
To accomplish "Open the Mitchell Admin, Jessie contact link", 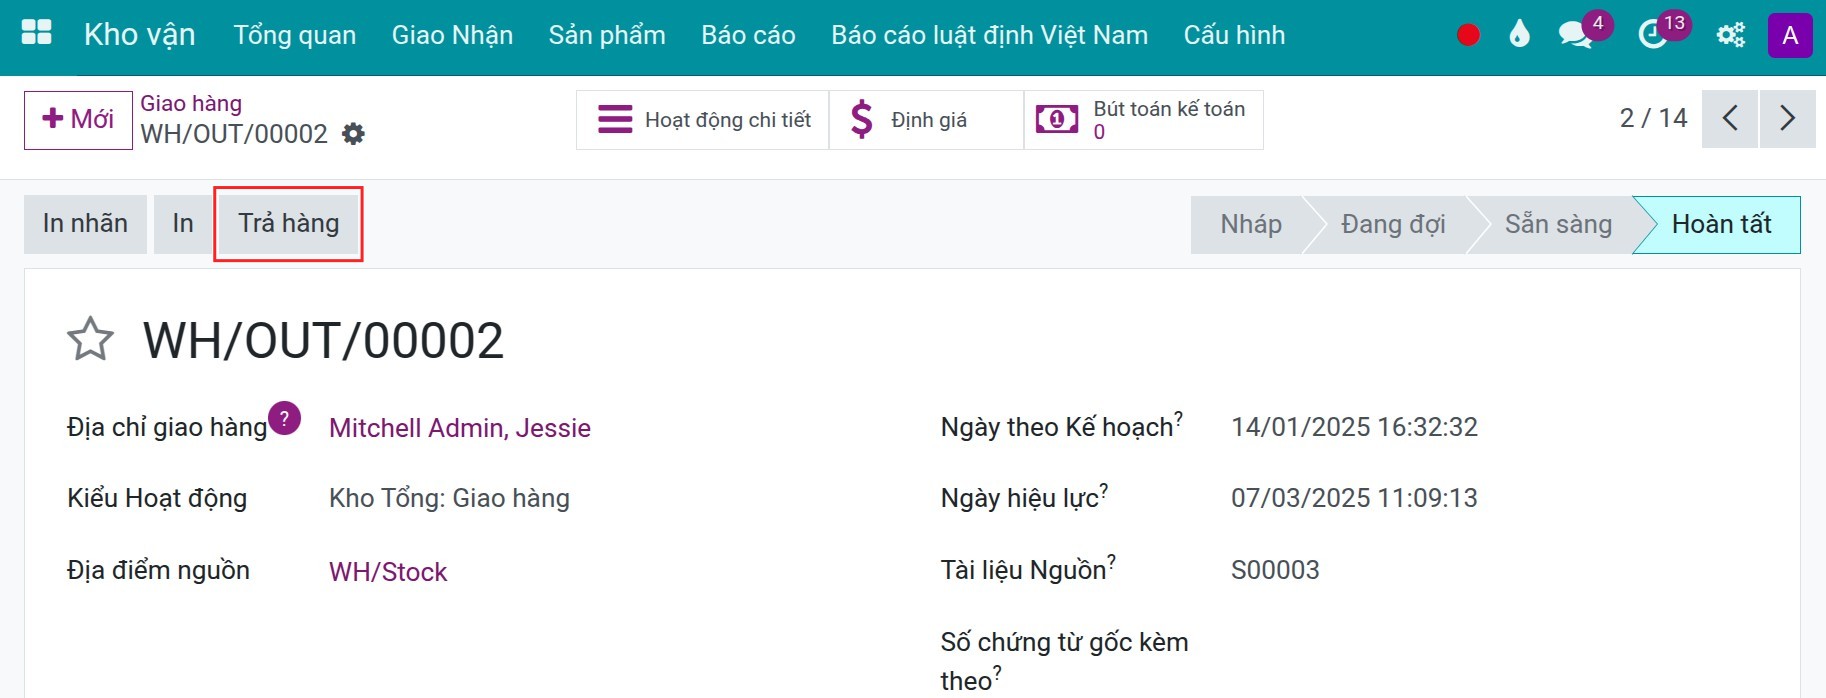I will 460,428.
